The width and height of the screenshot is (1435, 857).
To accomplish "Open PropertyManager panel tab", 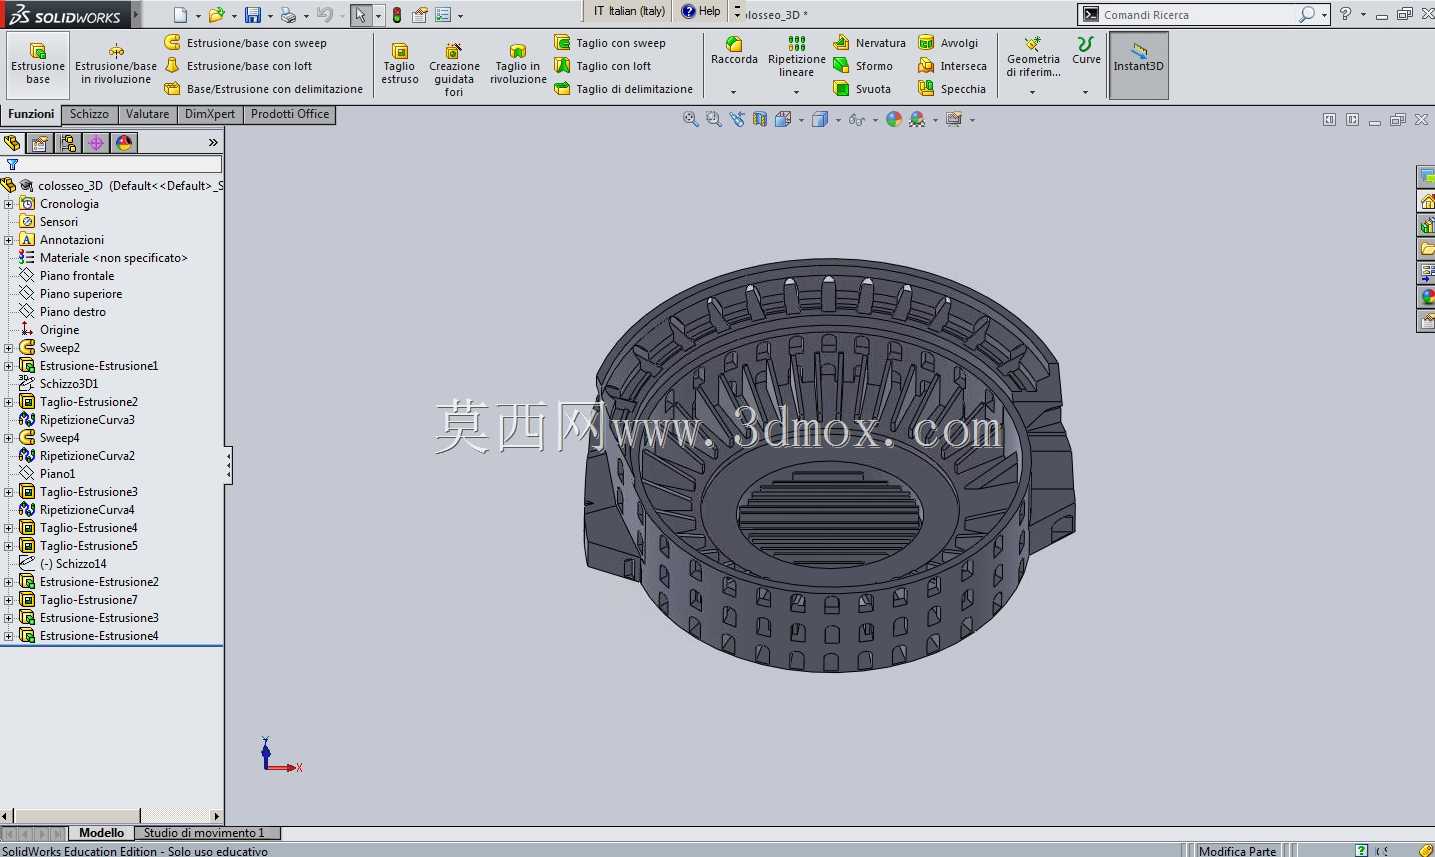I will pyautogui.click(x=40, y=143).
